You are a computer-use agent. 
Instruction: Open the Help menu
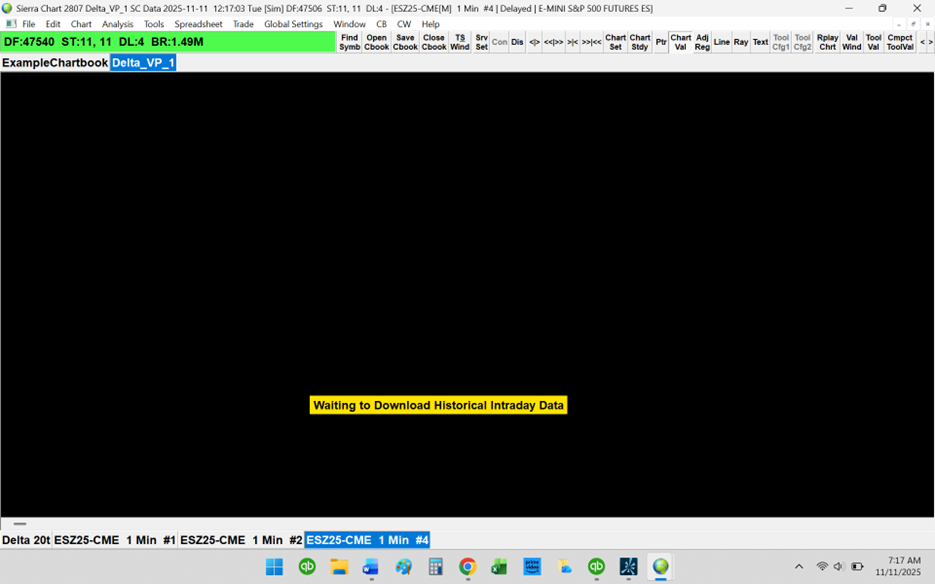pos(431,24)
